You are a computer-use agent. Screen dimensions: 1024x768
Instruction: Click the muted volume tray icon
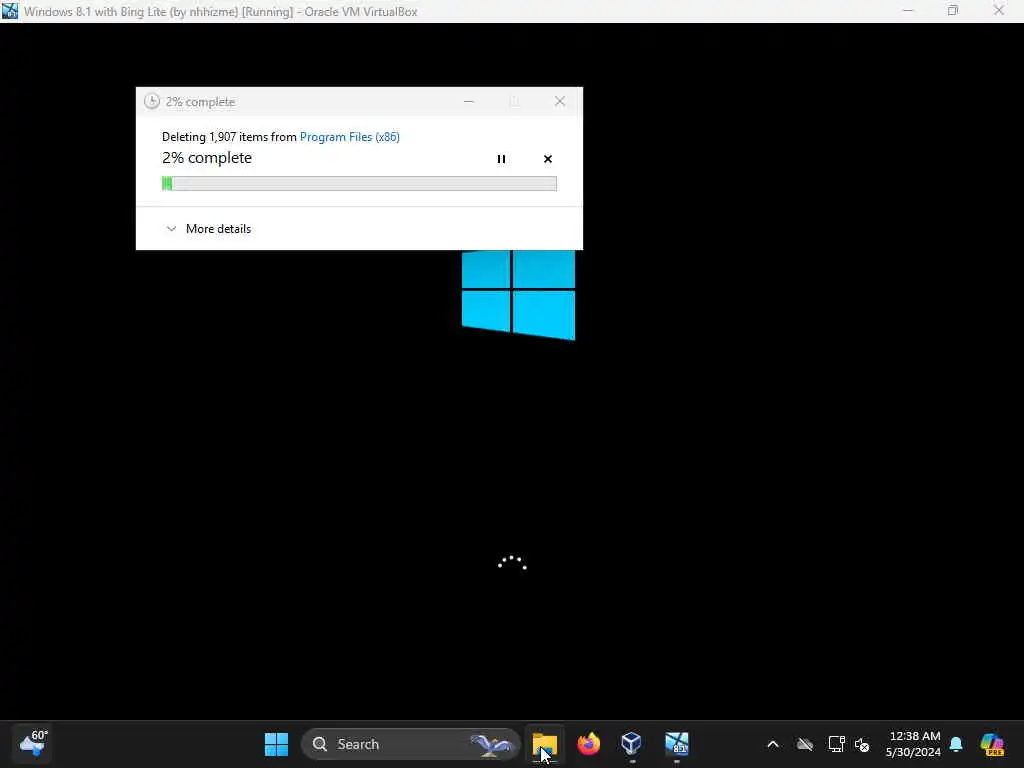pos(862,744)
